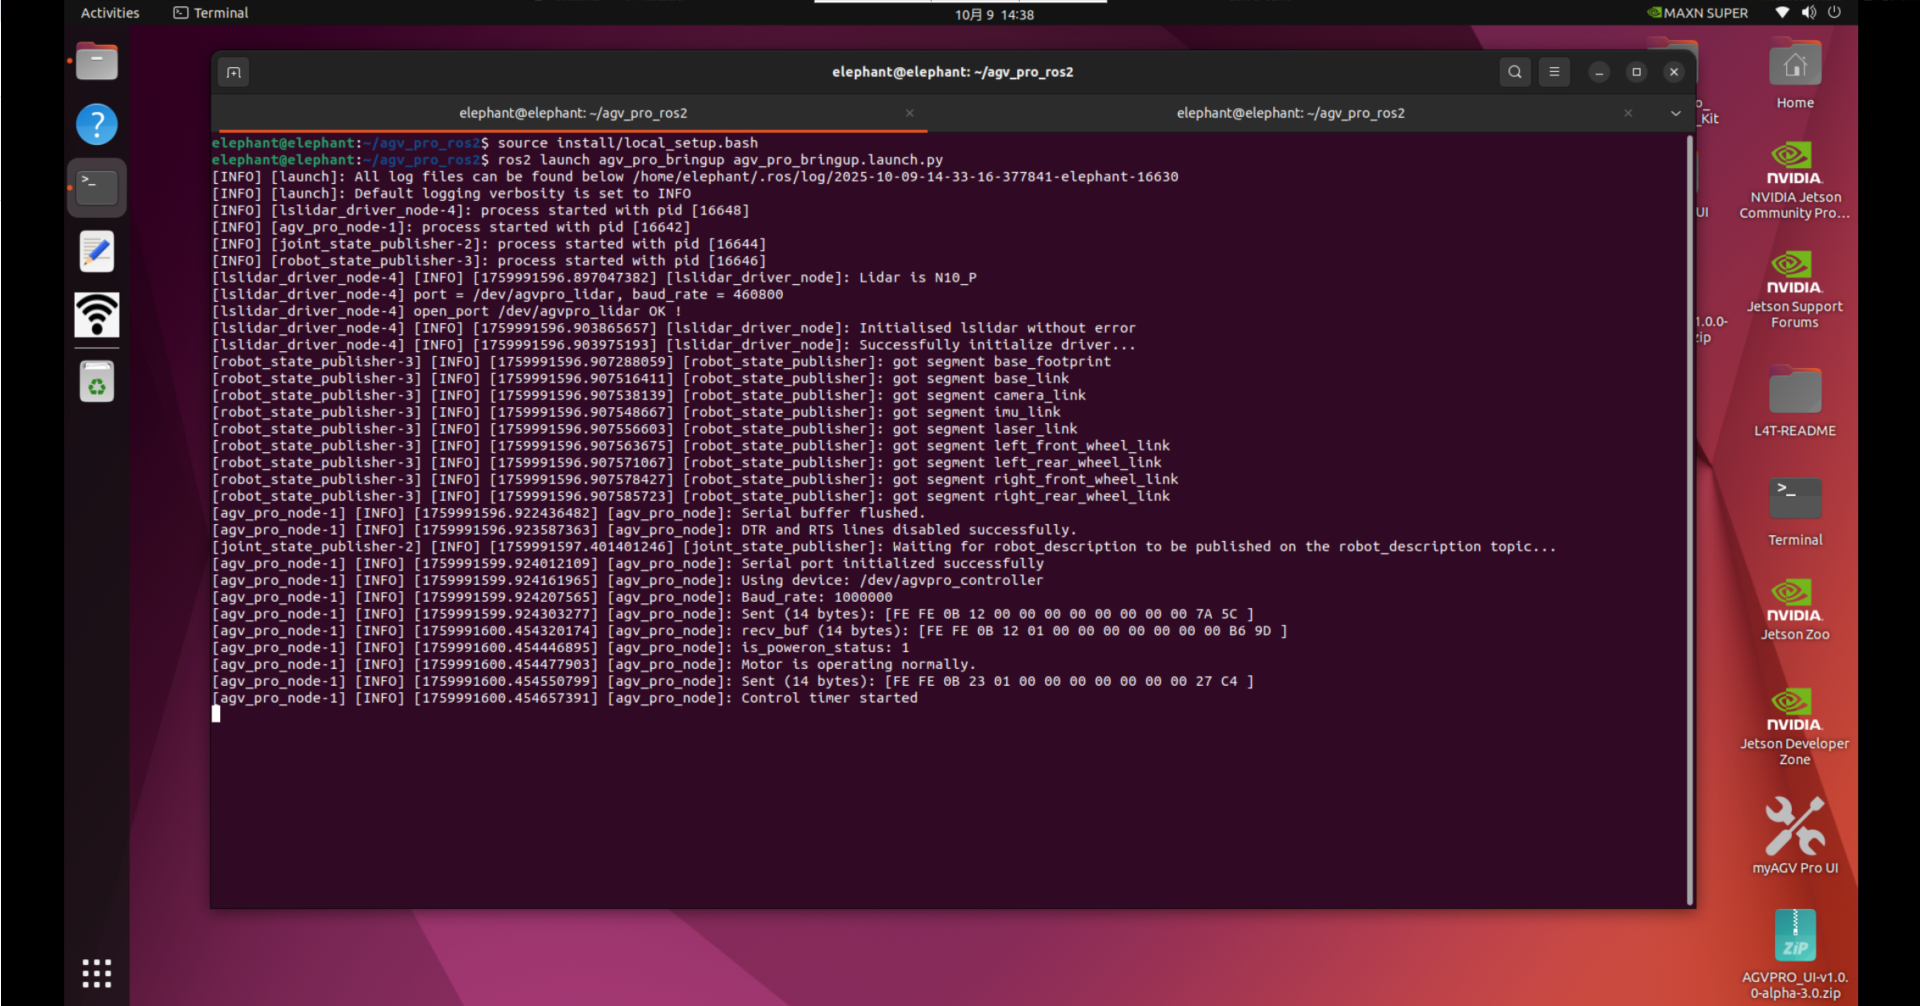Click the Activities button in top bar
The width and height of the screenshot is (1920, 1006).
(110, 13)
